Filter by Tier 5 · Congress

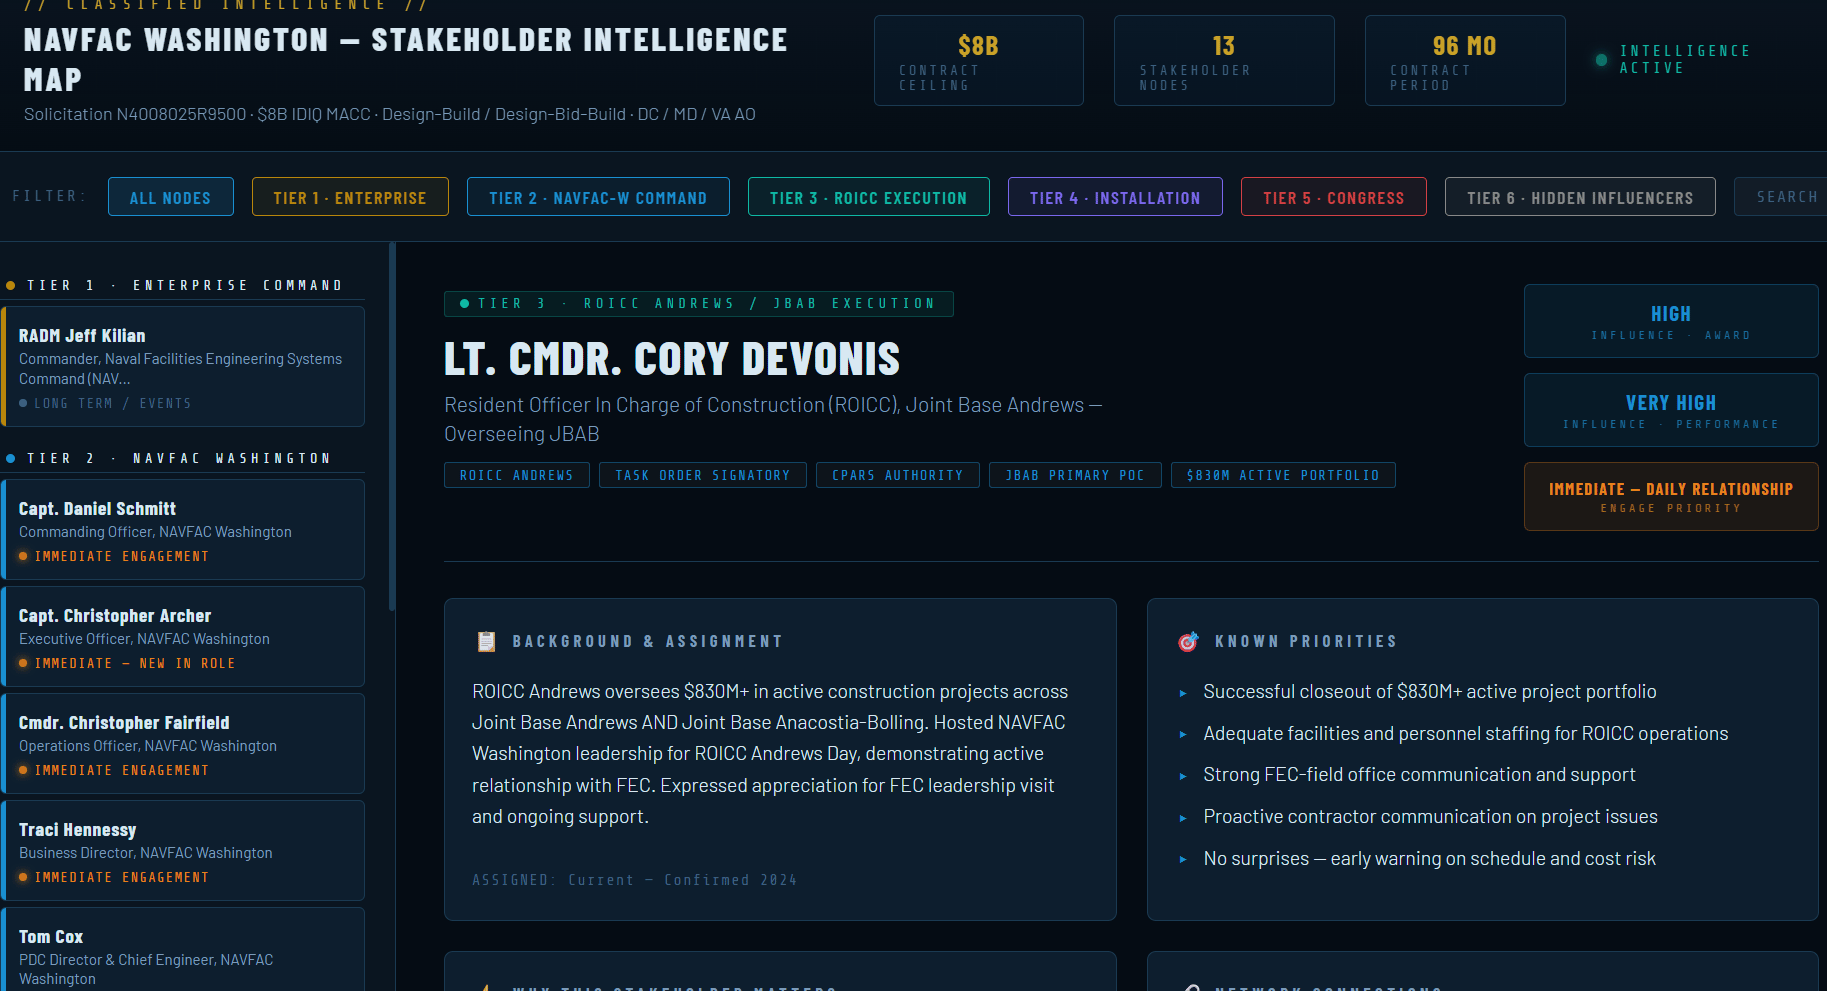[1334, 197]
